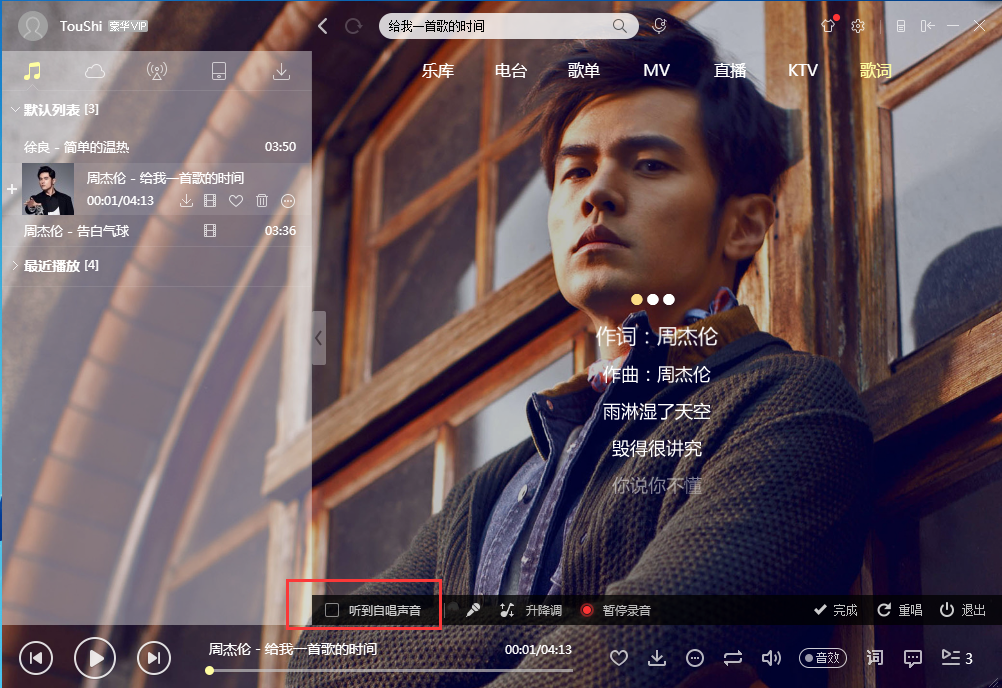1002x688 pixels.
Task: Open the comments speech bubble icon
Action: (912, 658)
